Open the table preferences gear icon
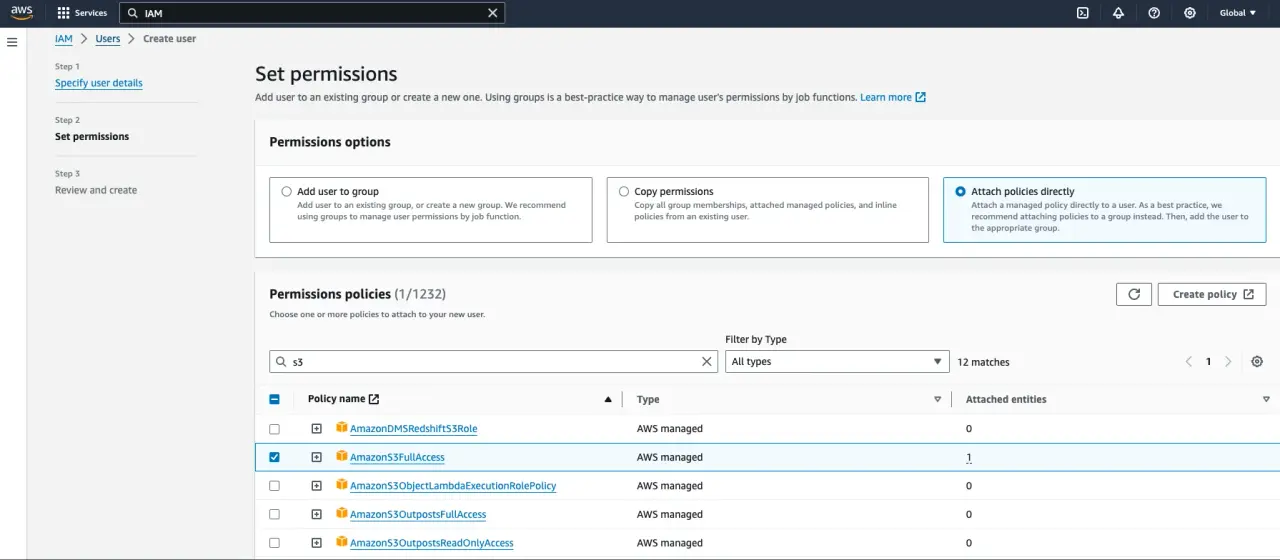The height and width of the screenshot is (560, 1280). [x=1258, y=361]
